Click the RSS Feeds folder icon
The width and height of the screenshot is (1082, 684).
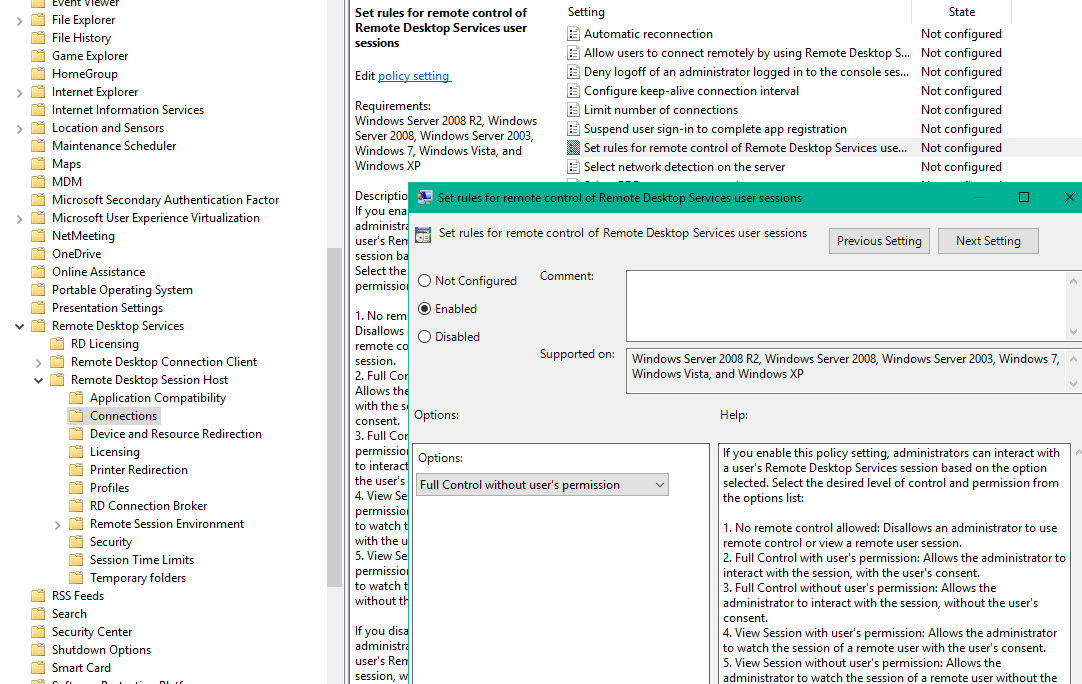point(39,596)
